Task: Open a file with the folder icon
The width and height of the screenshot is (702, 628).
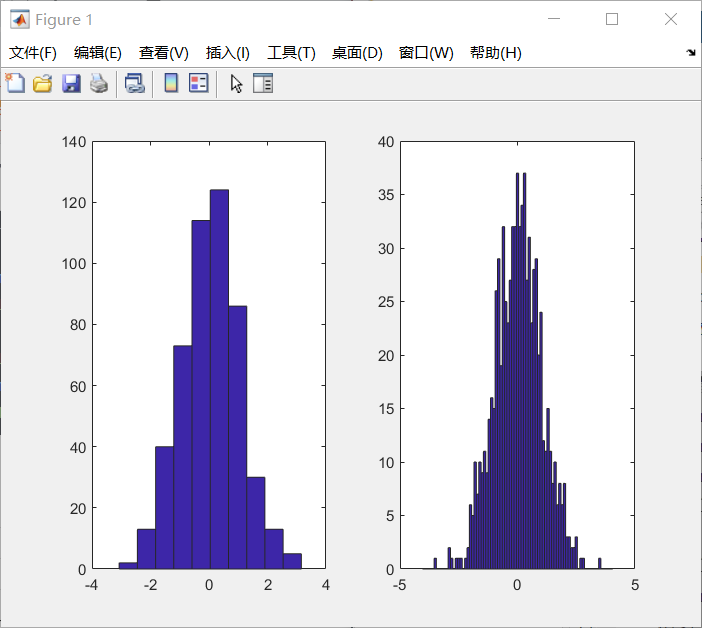Action: click(x=43, y=83)
